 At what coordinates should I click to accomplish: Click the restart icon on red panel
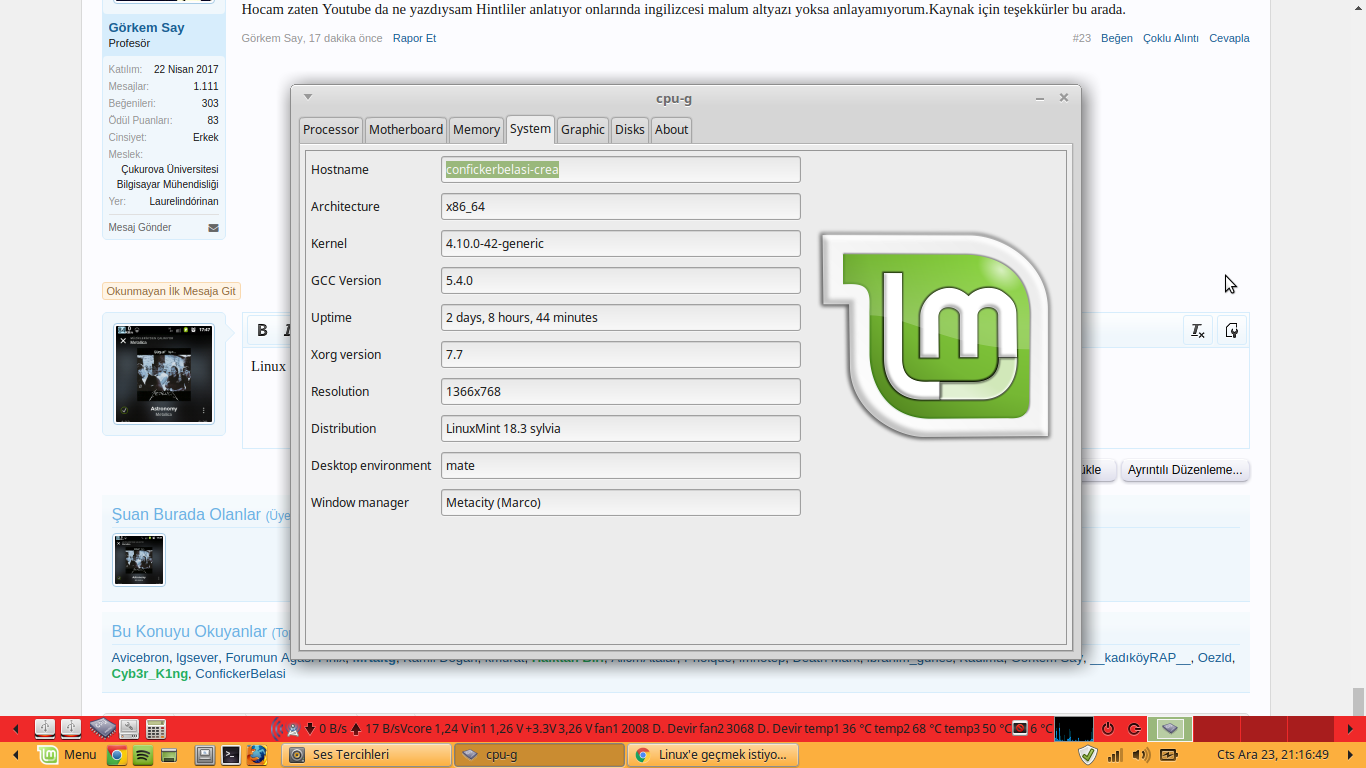(x=1134, y=728)
